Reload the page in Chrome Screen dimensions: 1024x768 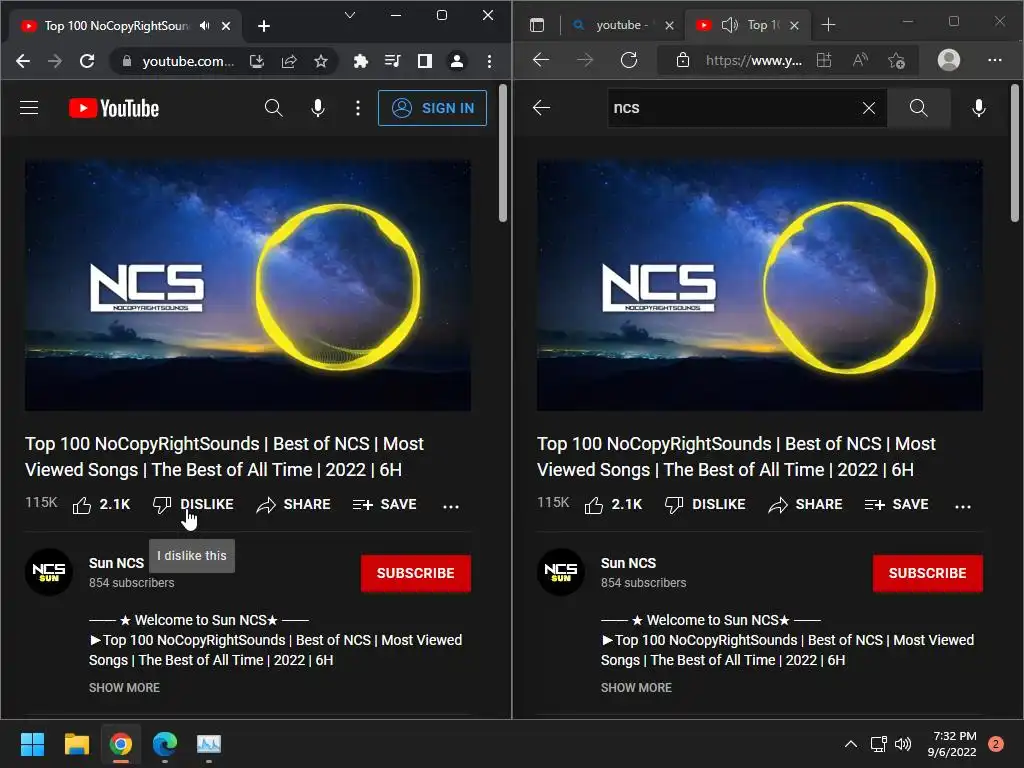click(x=87, y=61)
